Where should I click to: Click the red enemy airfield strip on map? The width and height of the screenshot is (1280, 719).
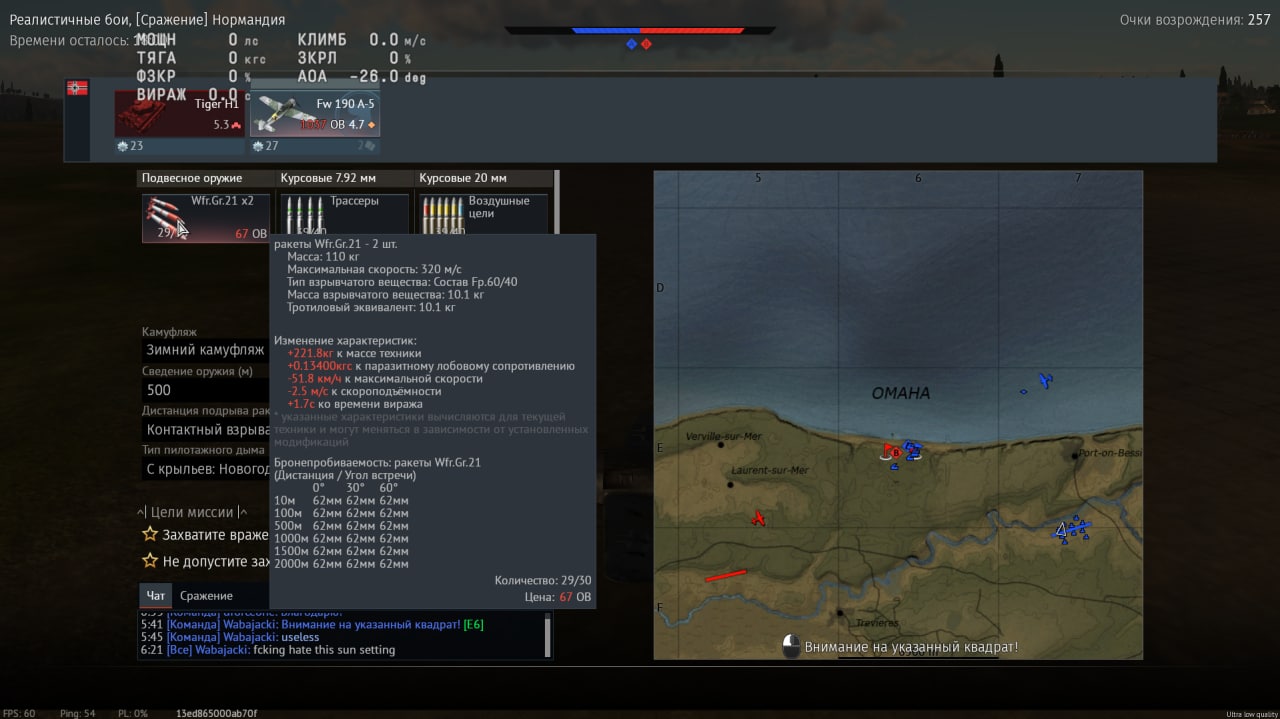click(x=726, y=575)
